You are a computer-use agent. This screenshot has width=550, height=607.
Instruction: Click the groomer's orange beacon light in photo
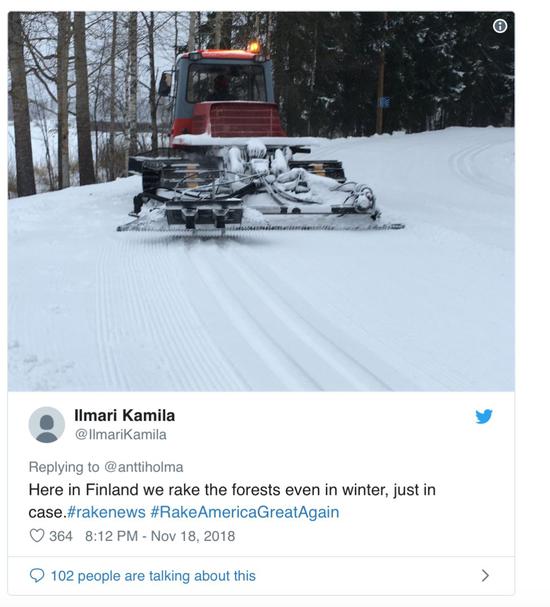coord(254,47)
